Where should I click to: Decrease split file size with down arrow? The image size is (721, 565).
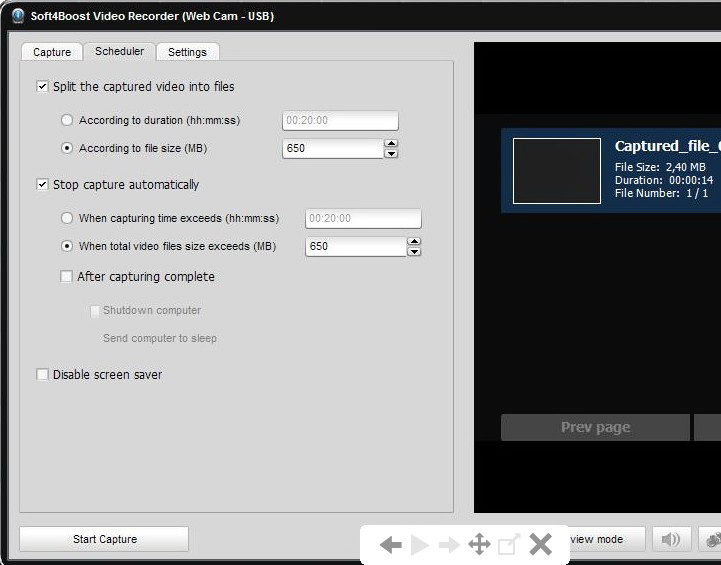[x=391, y=154]
